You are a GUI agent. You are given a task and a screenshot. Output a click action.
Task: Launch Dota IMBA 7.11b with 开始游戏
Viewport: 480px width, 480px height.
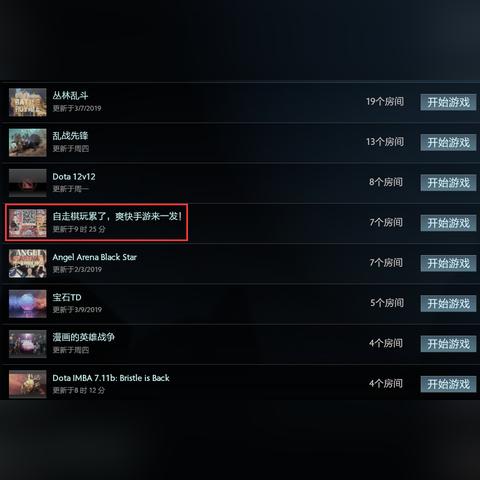tap(448, 384)
